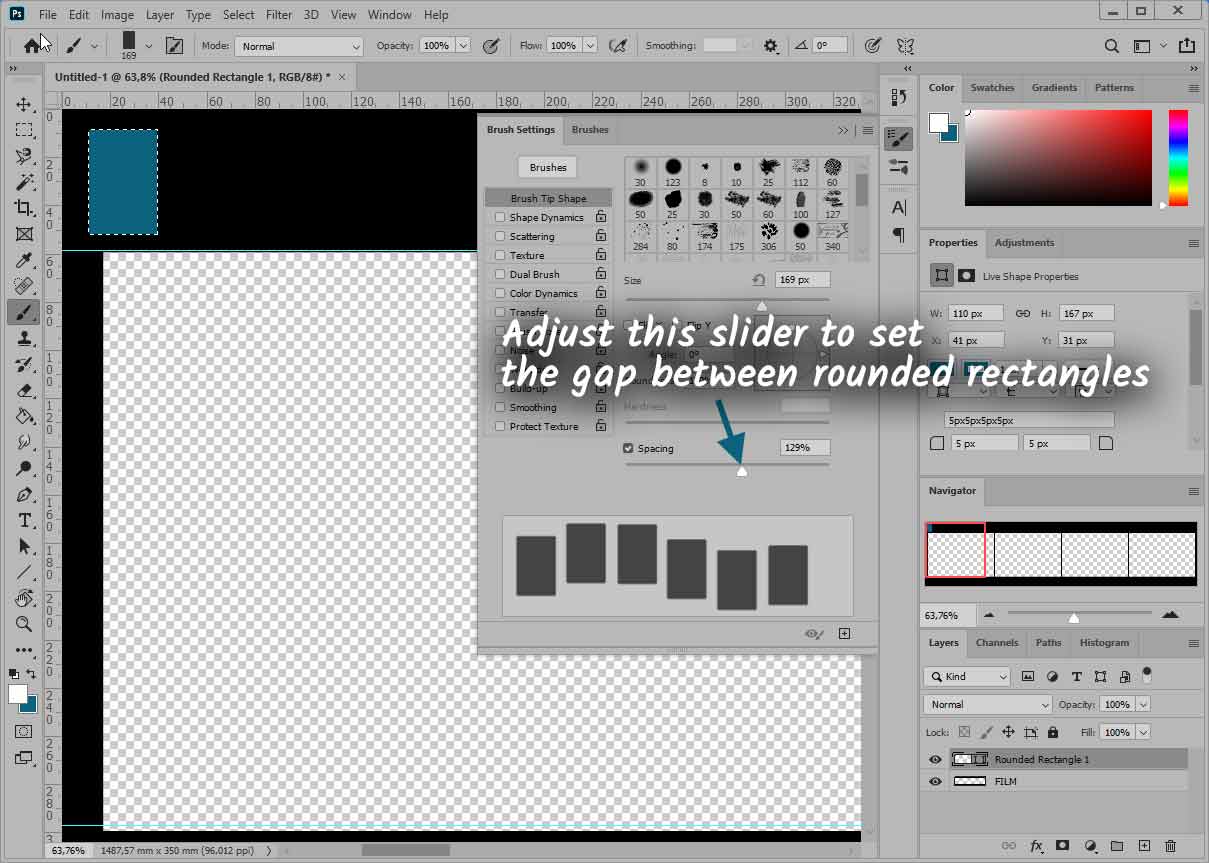Delete the selected layer with trash icon
The image size is (1209, 863).
[1170, 846]
